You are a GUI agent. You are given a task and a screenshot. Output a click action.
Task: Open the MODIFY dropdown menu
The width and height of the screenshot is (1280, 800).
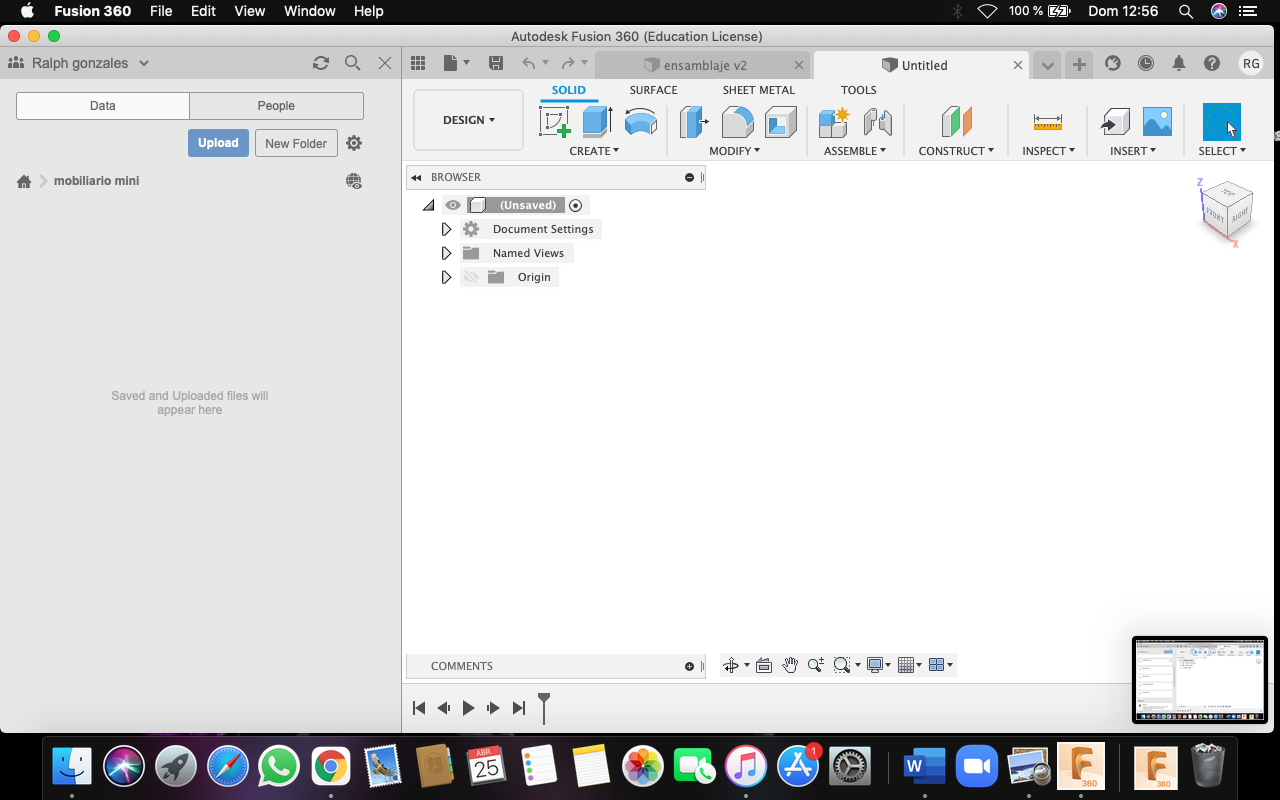735,151
